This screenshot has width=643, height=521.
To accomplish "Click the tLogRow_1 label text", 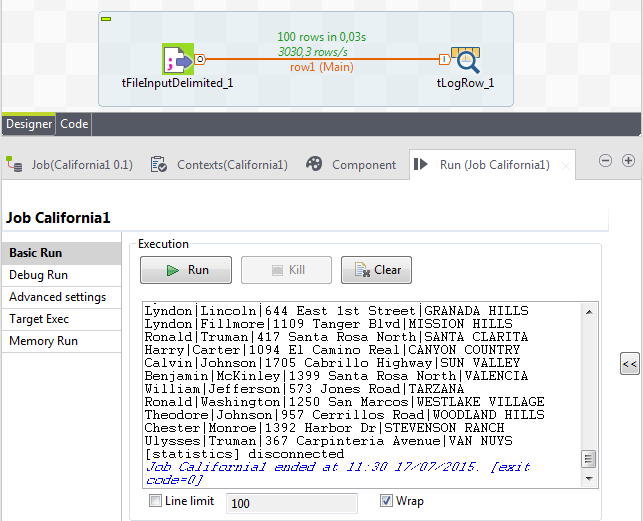I will (465, 83).
